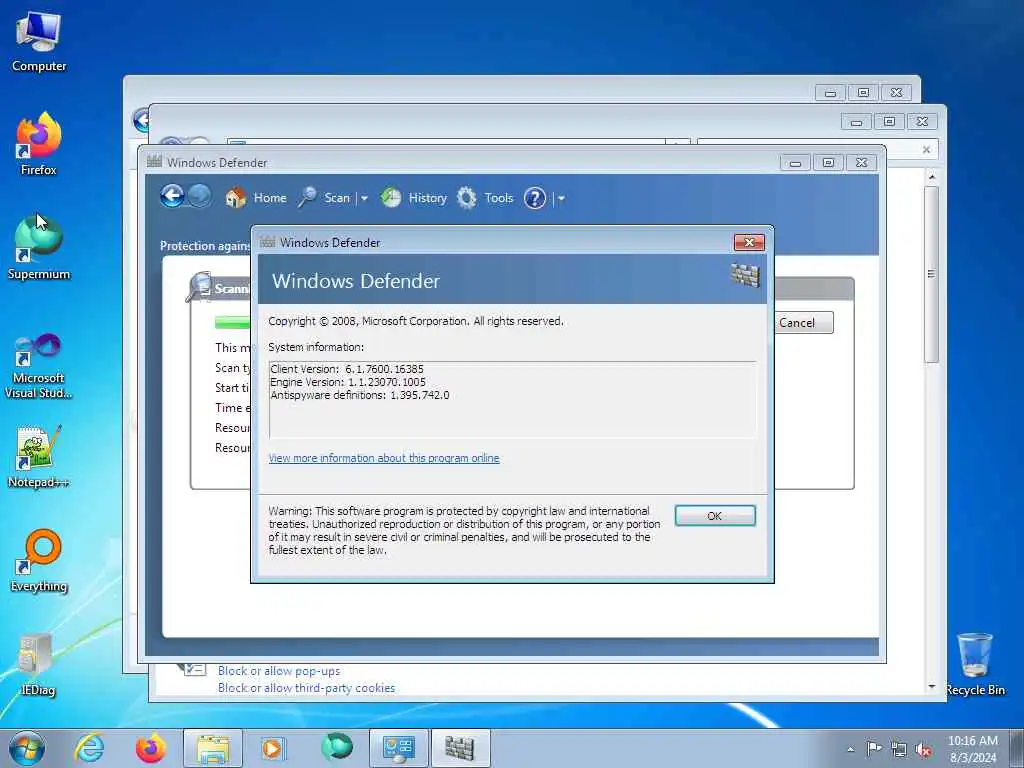Click scrollbar up arrow in the background window
The width and height of the screenshot is (1024, 768).
(x=932, y=177)
